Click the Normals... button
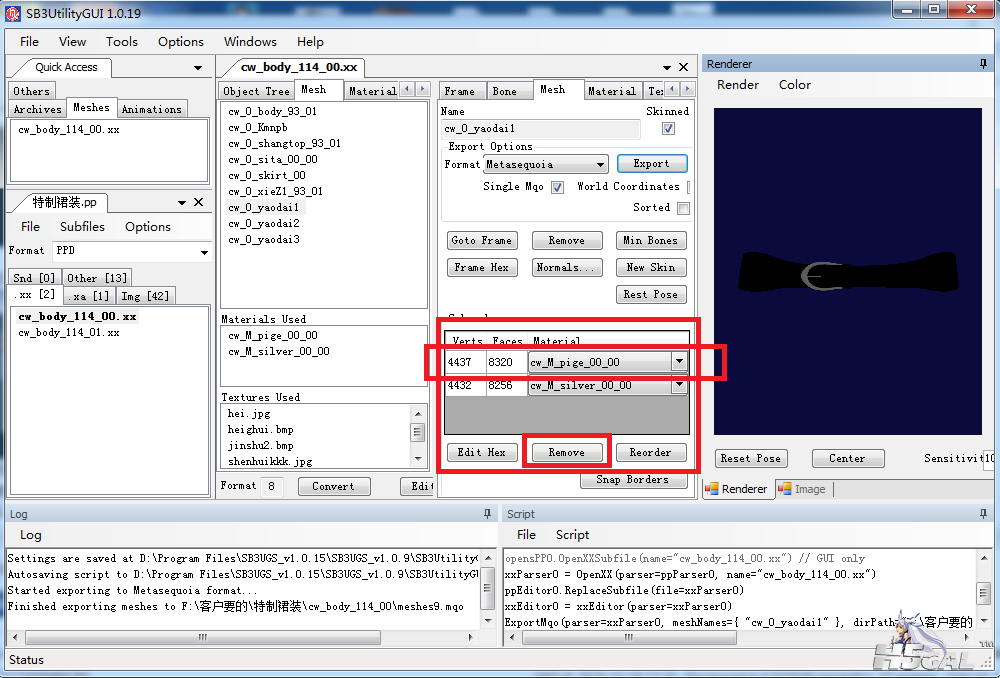 coord(566,267)
